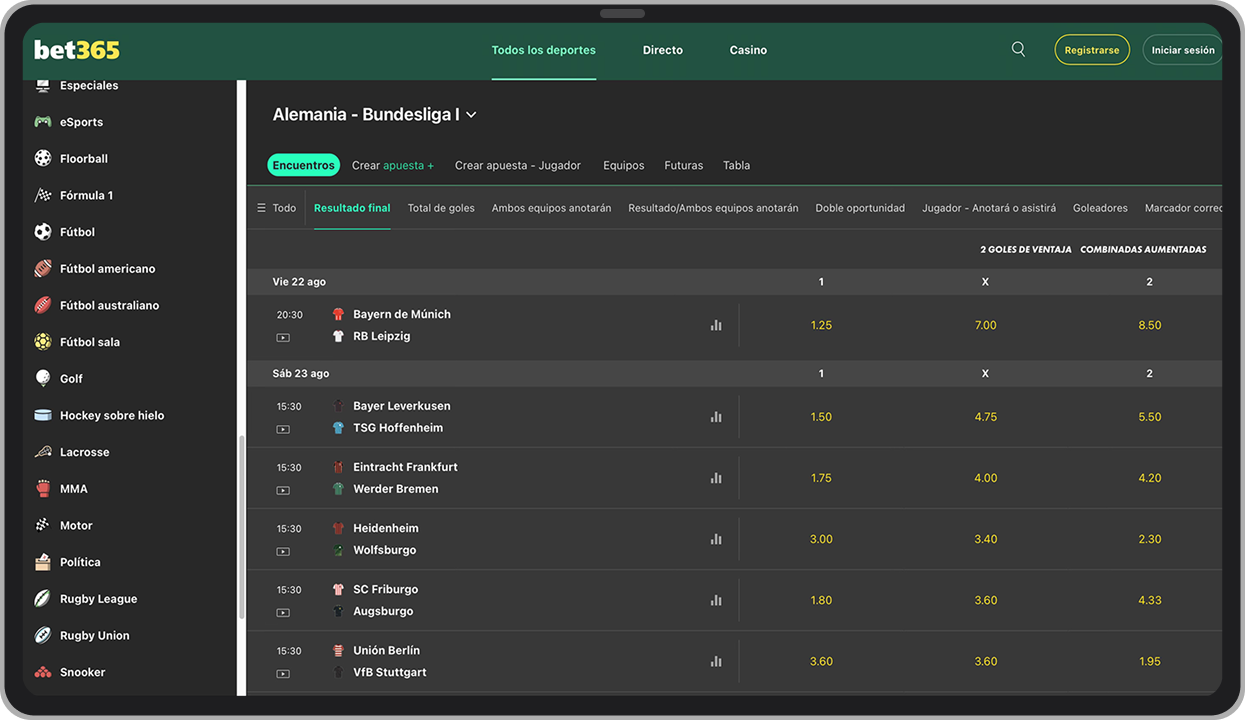Viewport: 1245px width, 720px height.
Task: Click live stream icon for Leverkusen match
Action: [x=283, y=429]
